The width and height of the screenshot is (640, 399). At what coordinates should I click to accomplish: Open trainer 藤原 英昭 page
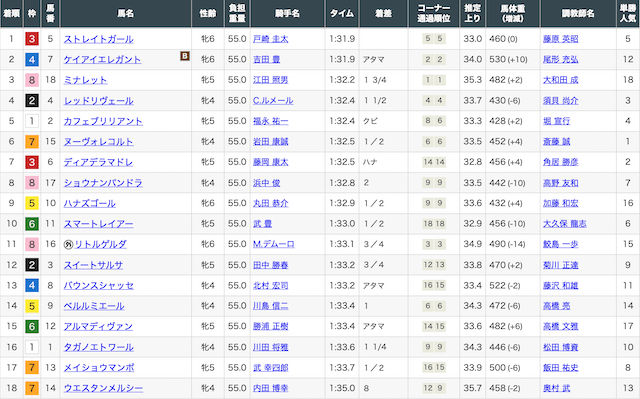[x=560, y=39]
